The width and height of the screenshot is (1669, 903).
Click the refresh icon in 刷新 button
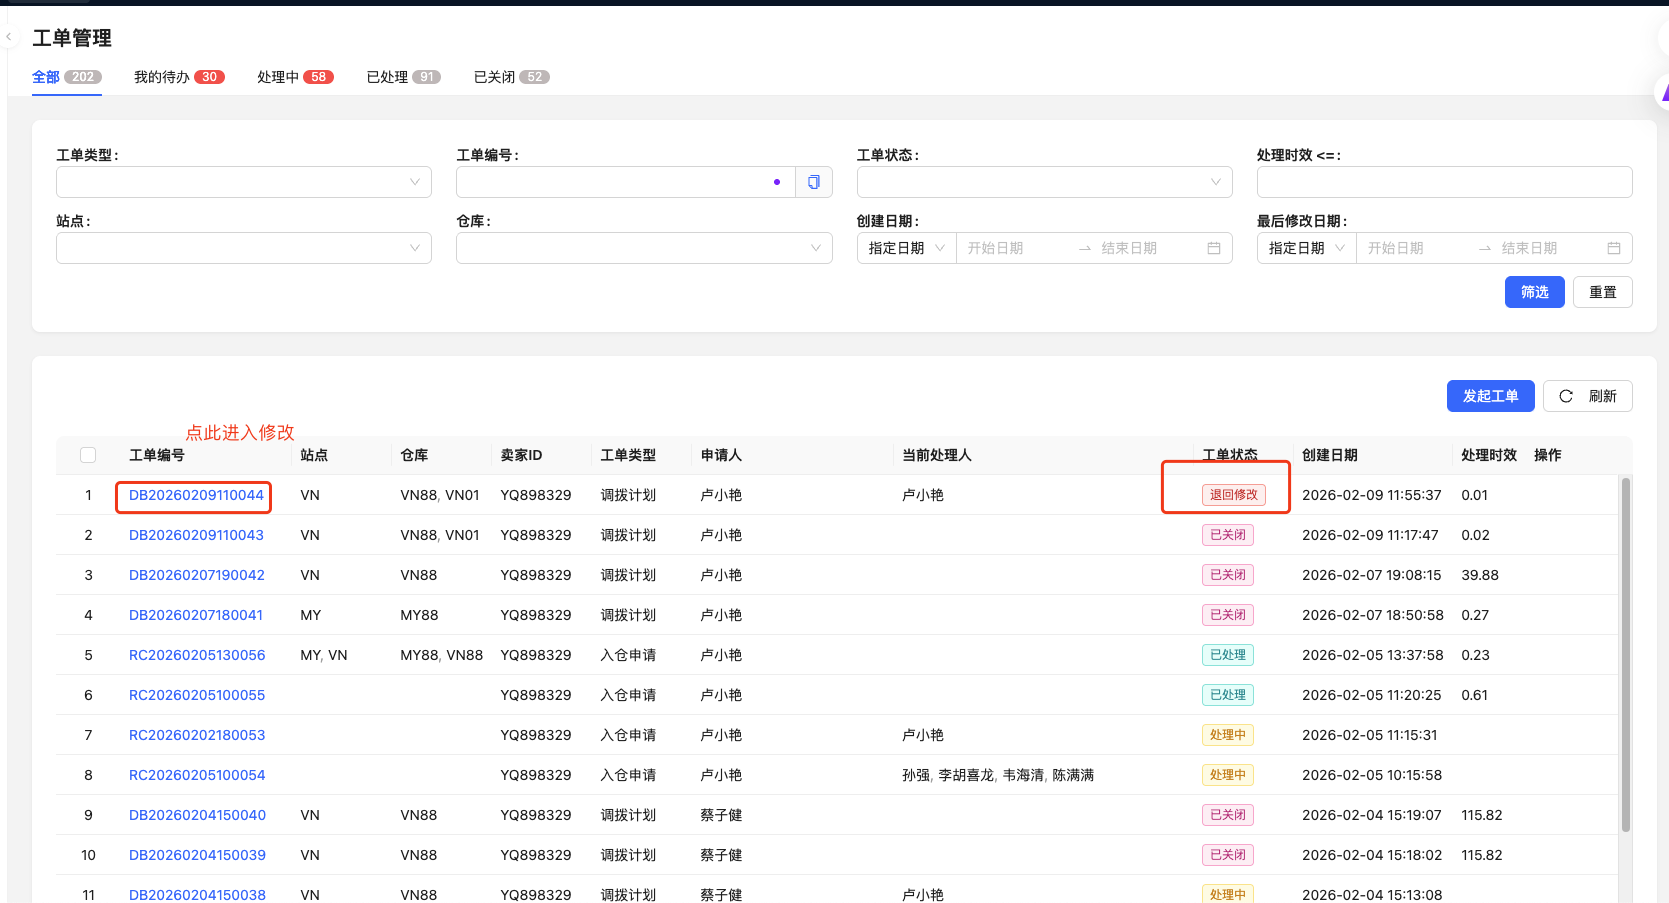(x=1566, y=396)
